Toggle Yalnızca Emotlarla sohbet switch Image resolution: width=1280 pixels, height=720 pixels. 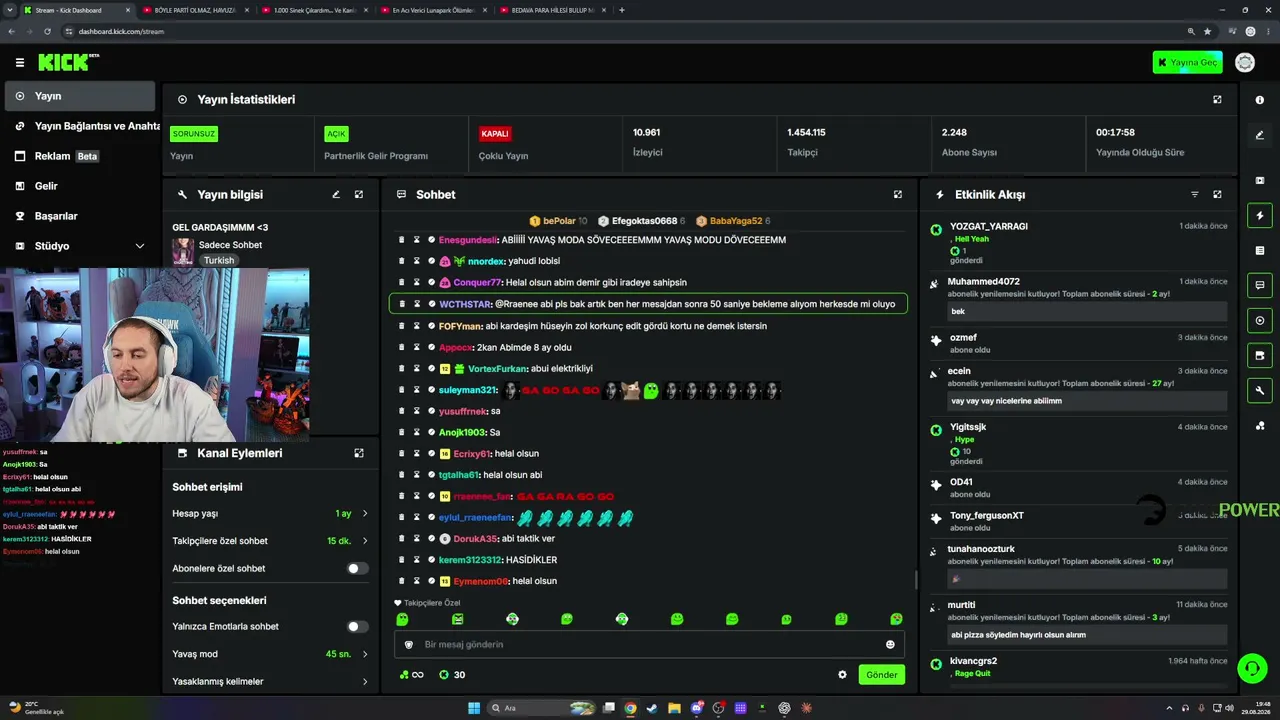(357, 626)
